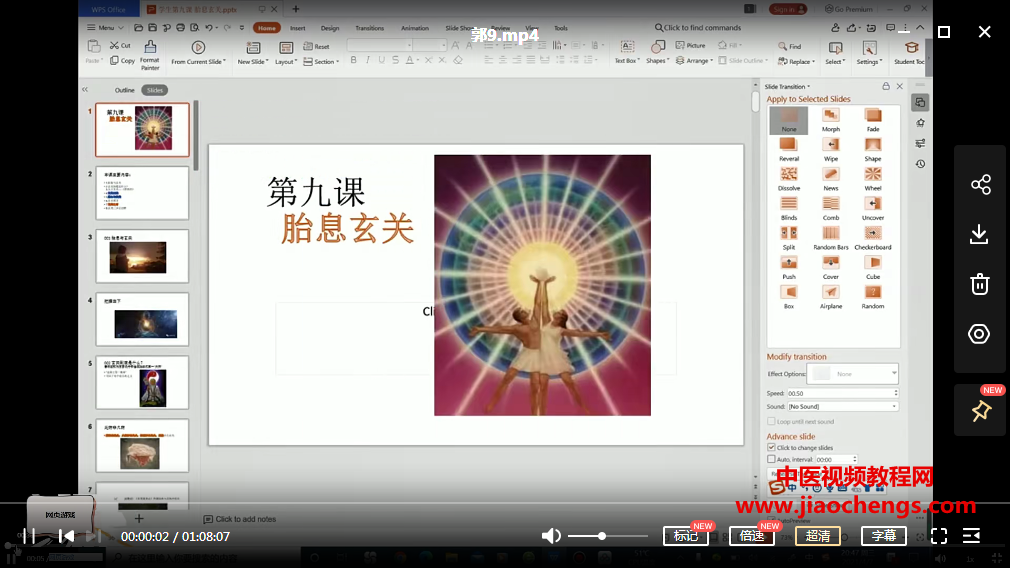
Task: Apply the Cover transition
Action: (830, 268)
